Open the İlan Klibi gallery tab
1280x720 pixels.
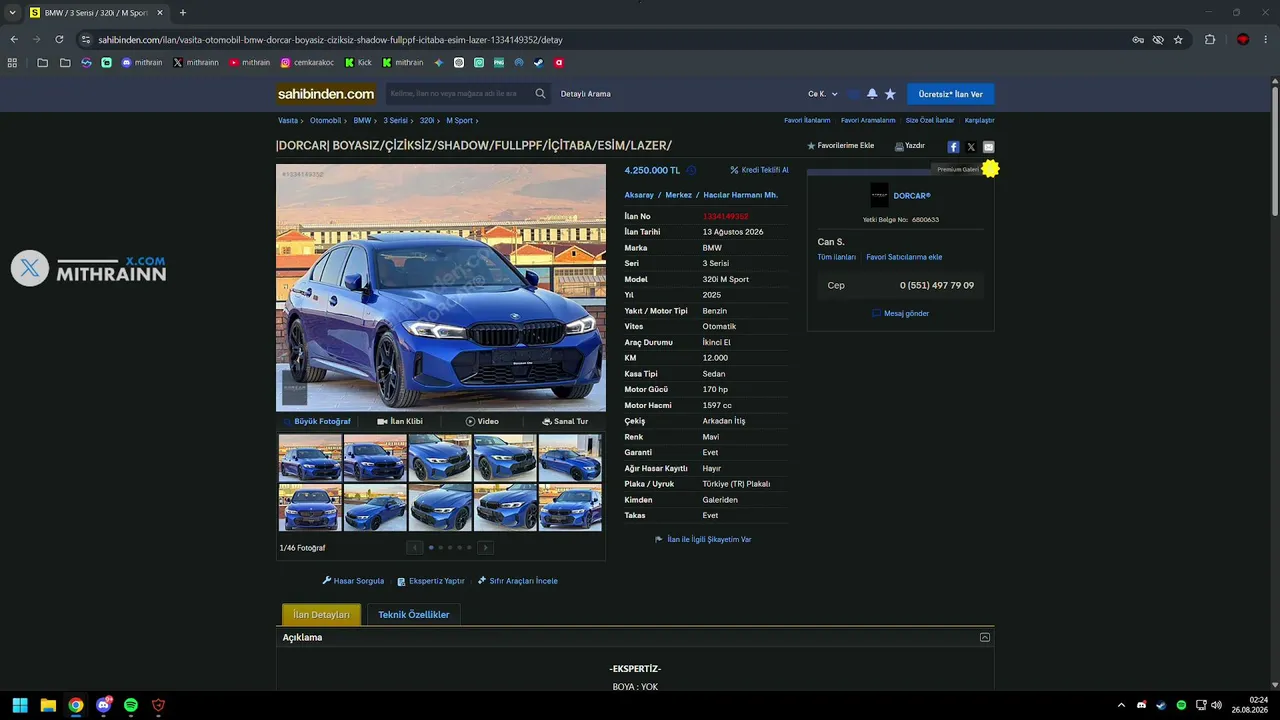click(400, 421)
